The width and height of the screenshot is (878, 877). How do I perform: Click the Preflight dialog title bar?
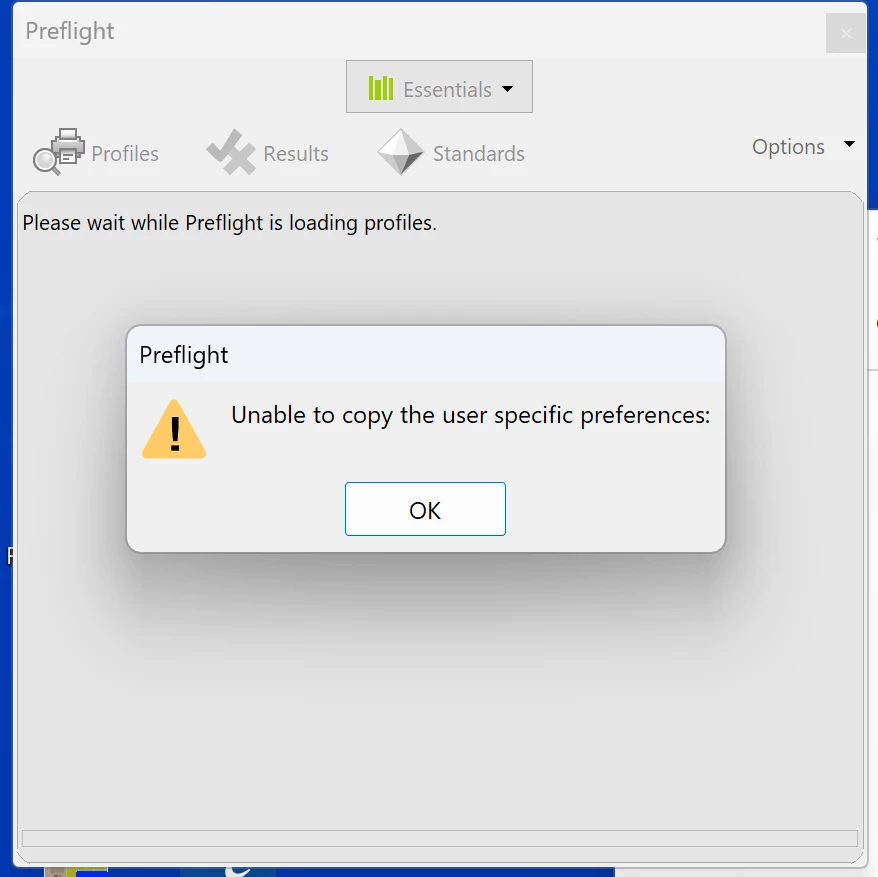point(426,354)
